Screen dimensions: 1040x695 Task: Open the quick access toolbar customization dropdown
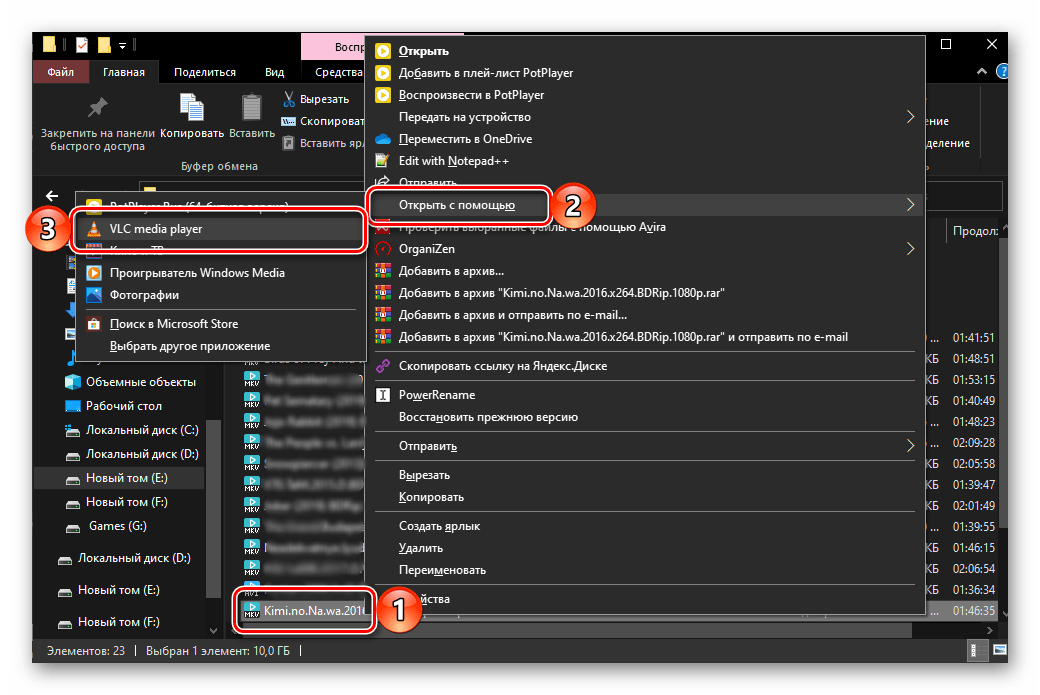(123, 46)
